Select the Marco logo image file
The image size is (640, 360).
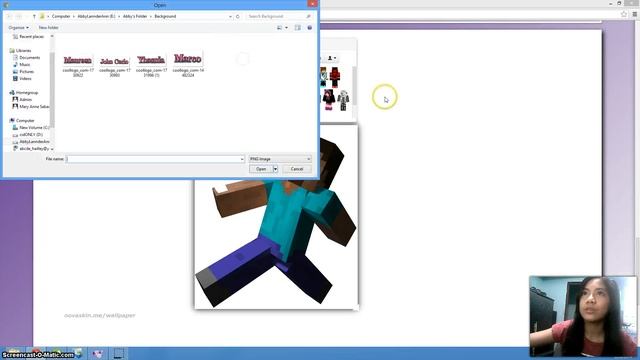[x=188, y=64]
